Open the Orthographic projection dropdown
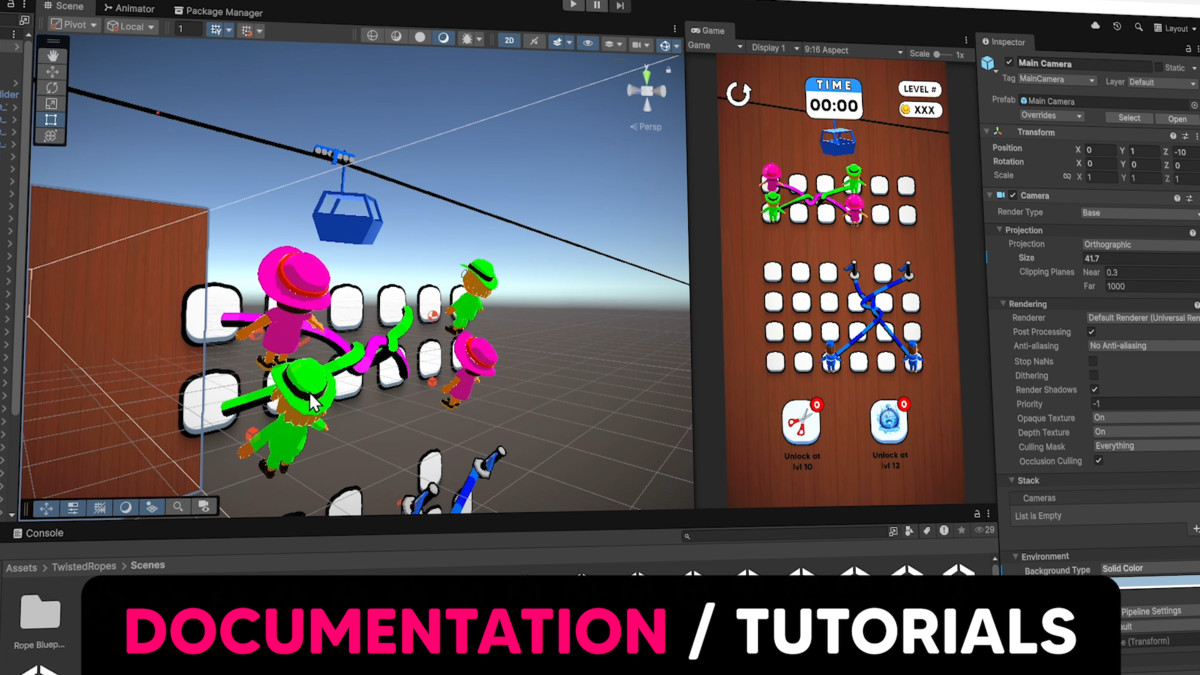This screenshot has height=675, width=1200. pos(1141,244)
